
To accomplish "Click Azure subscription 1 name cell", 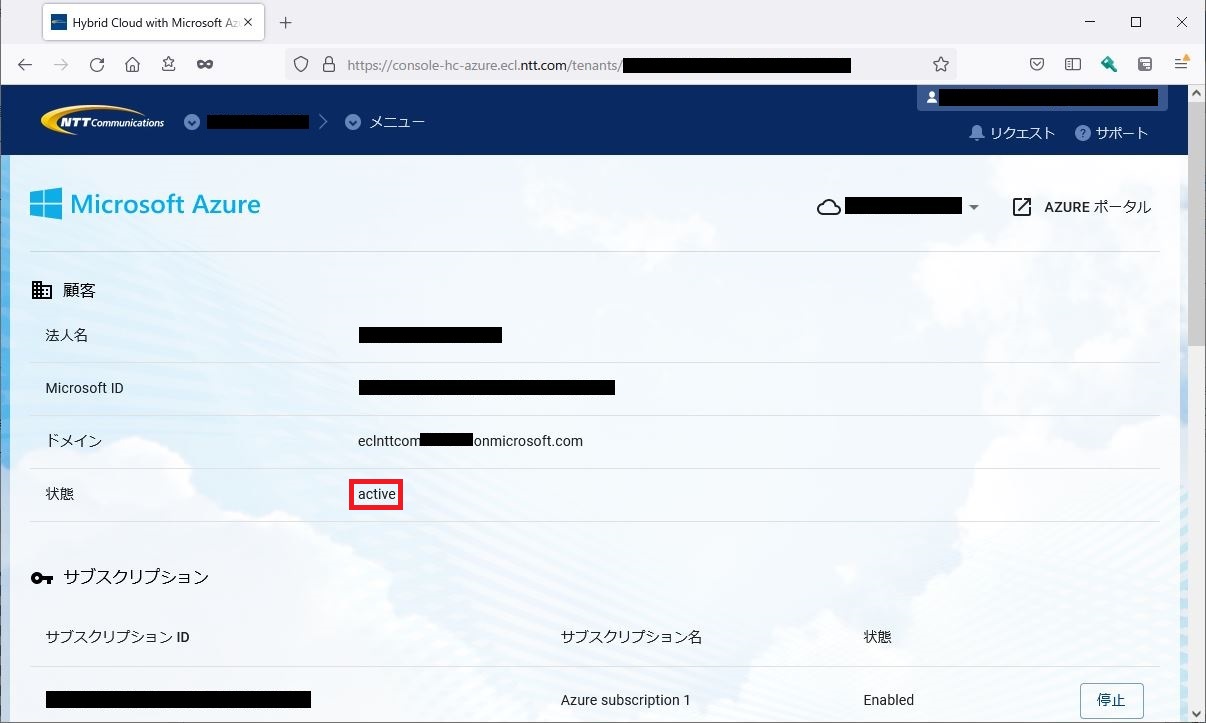I will [626, 700].
